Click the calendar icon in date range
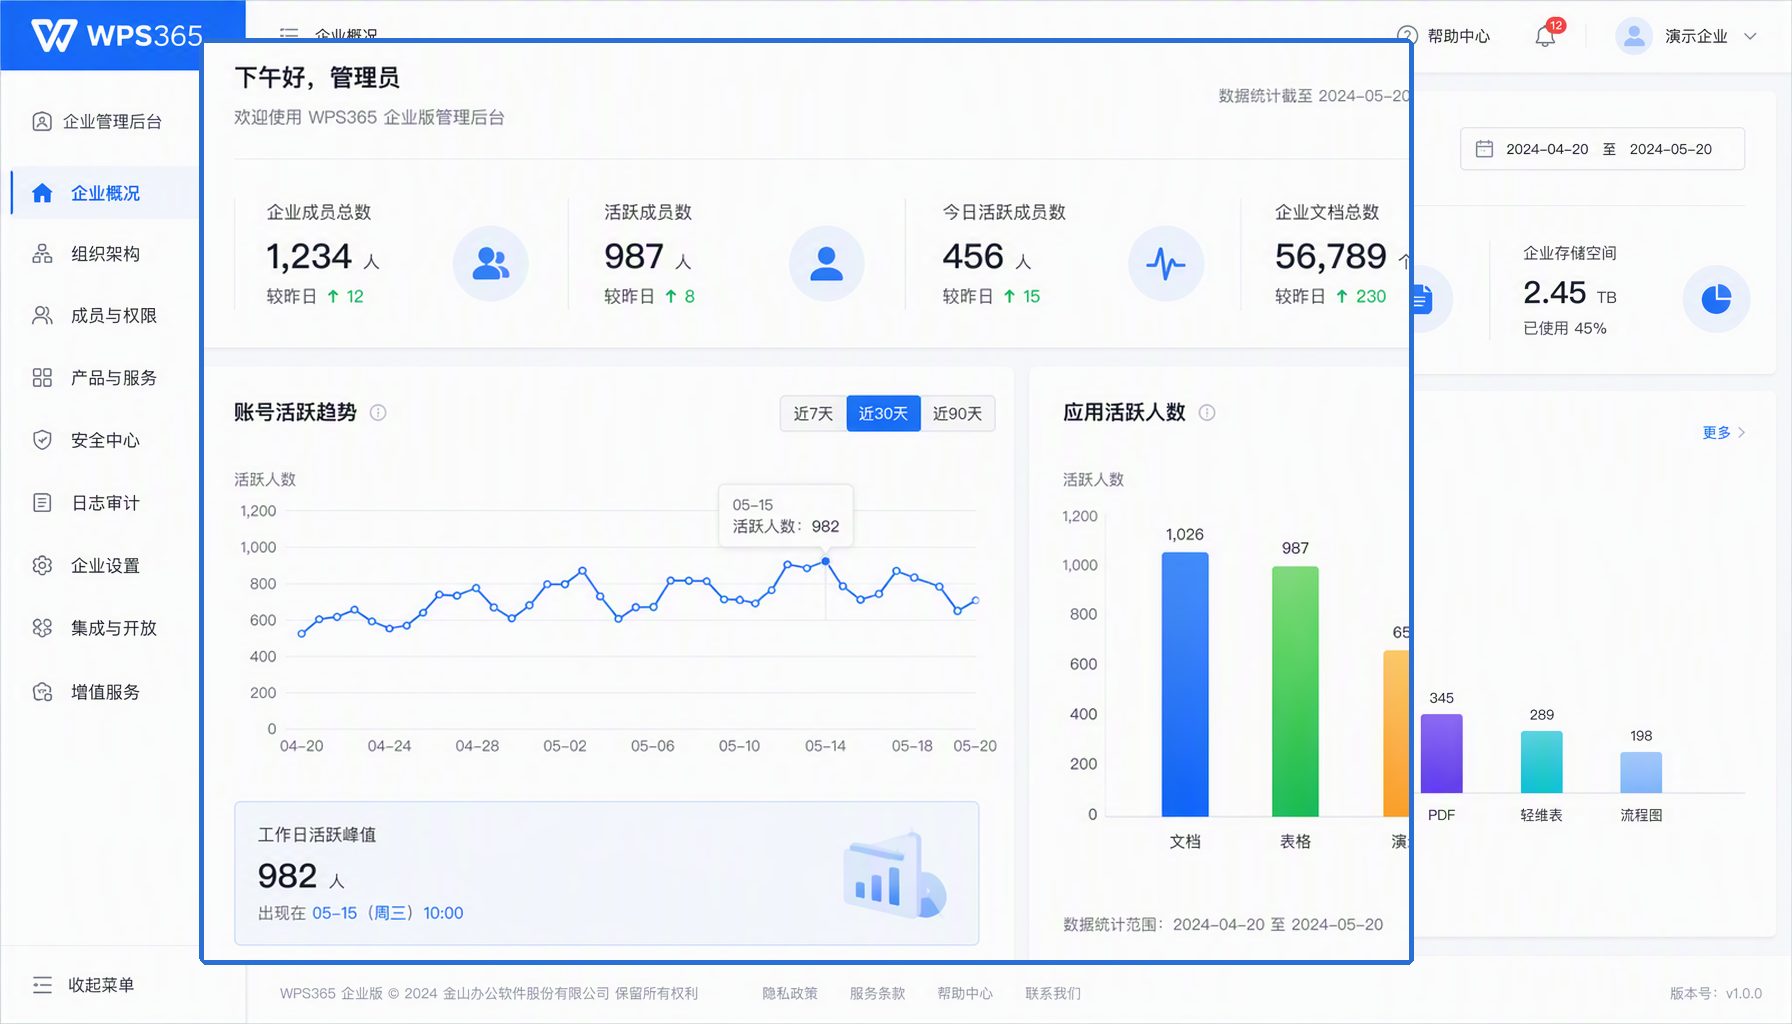 [1484, 149]
